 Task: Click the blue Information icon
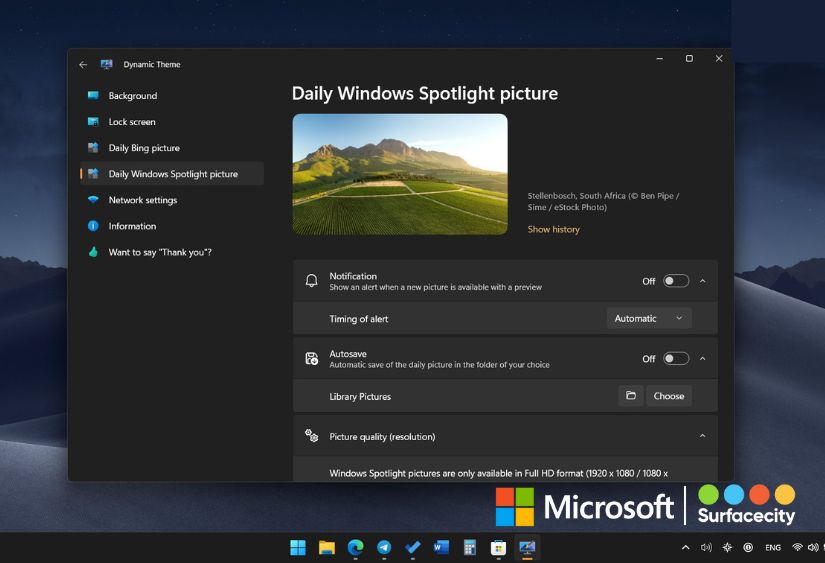coord(93,226)
